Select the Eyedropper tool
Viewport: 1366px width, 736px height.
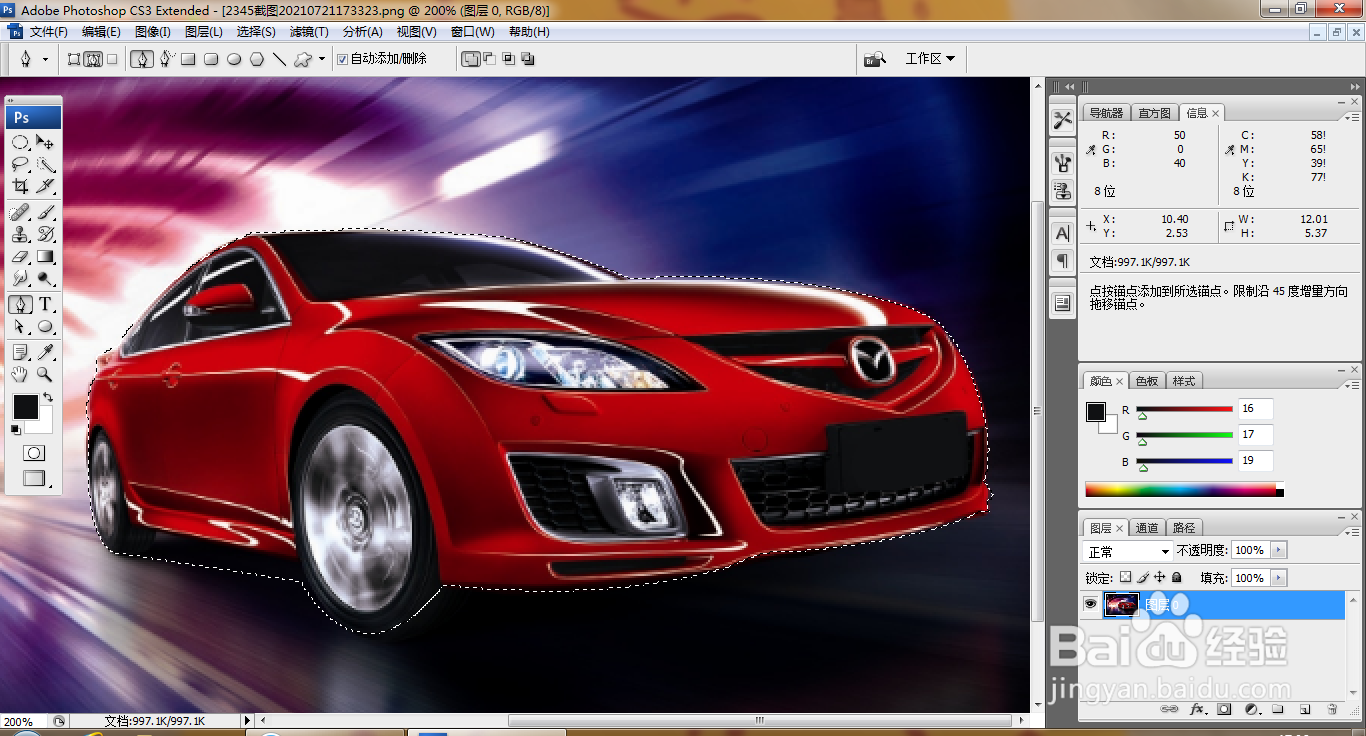pos(45,352)
